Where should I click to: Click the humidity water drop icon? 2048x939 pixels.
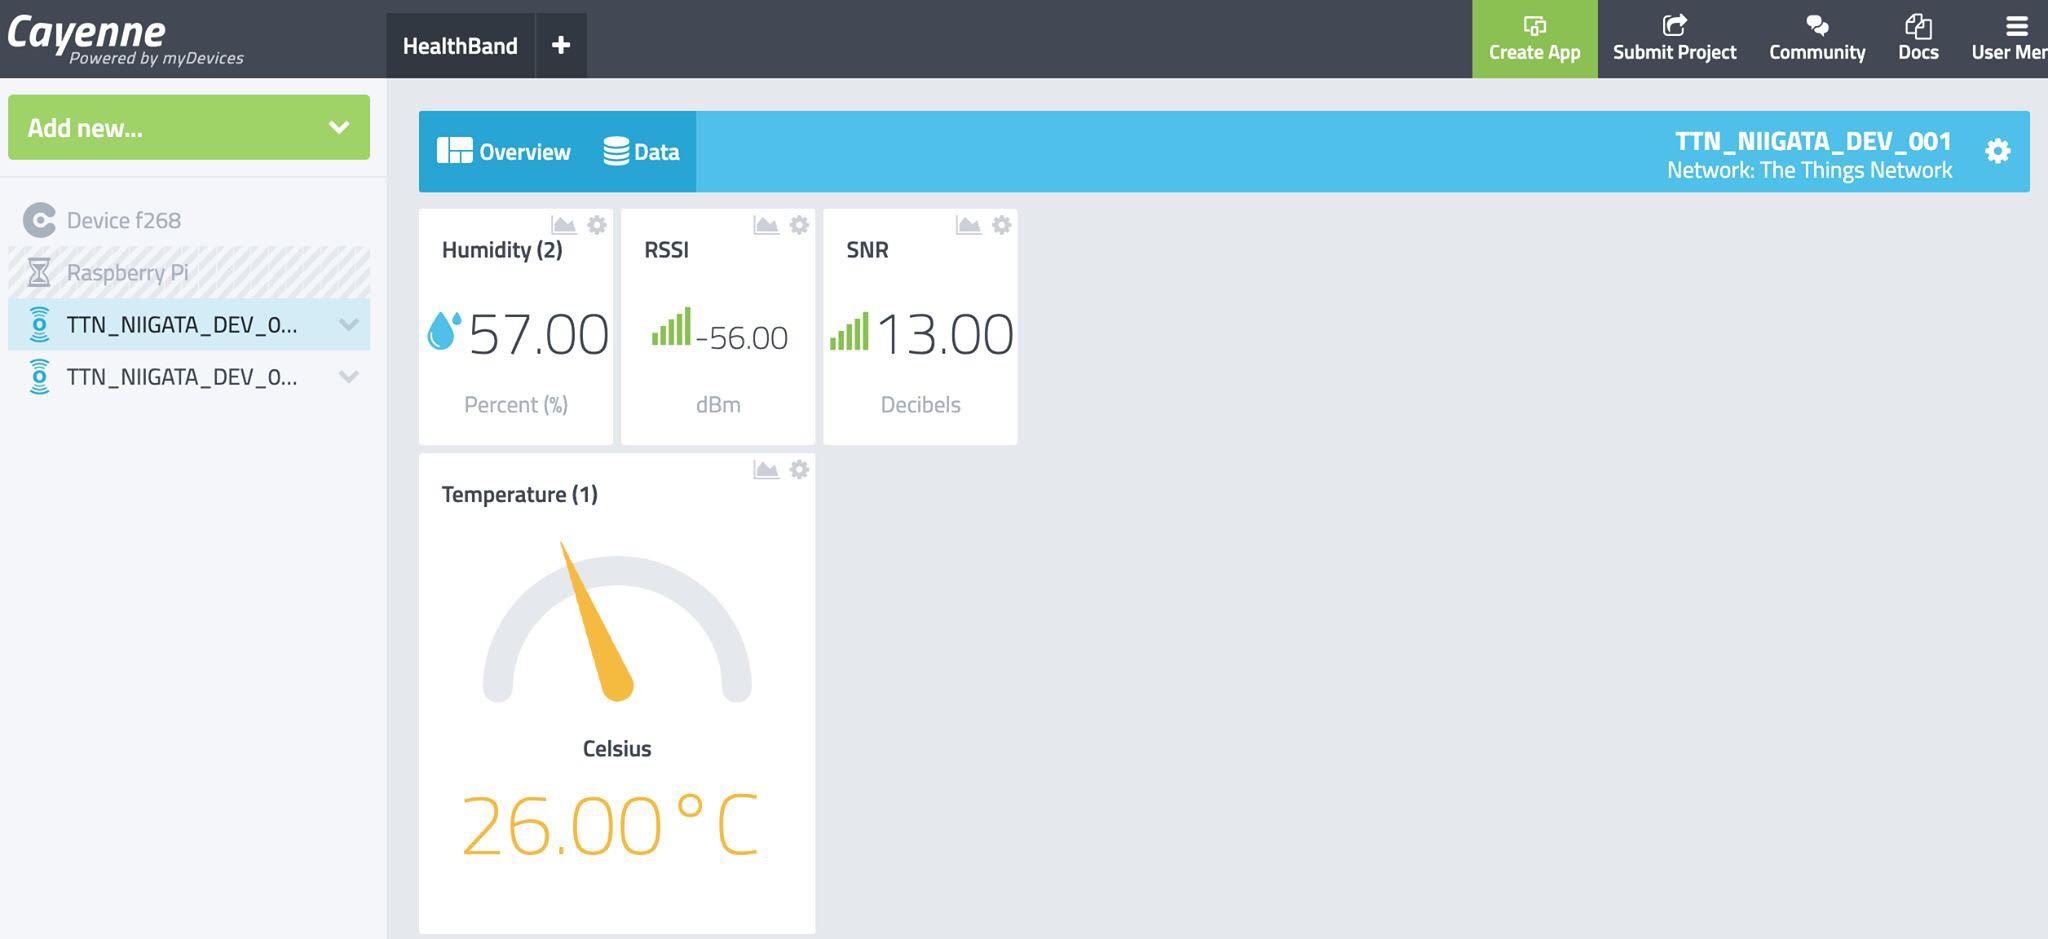[x=443, y=330]
